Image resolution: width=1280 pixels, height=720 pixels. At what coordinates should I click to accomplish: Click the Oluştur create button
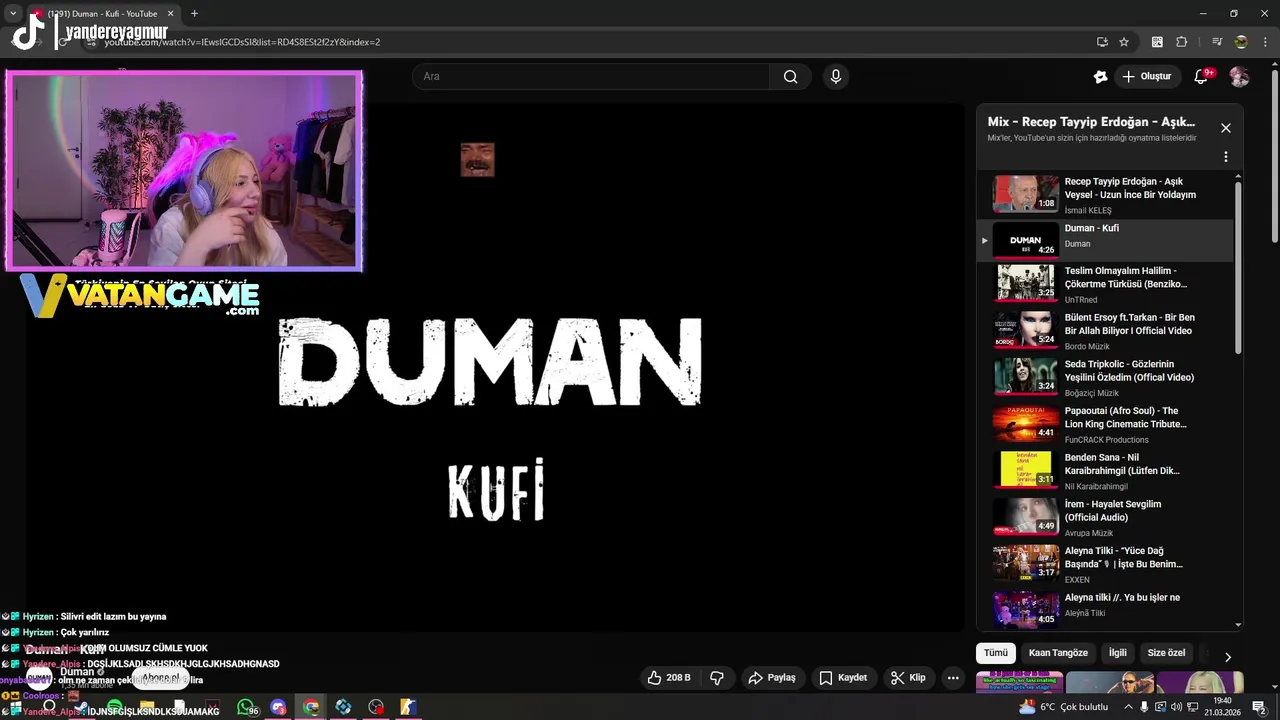pos(1146,77)
